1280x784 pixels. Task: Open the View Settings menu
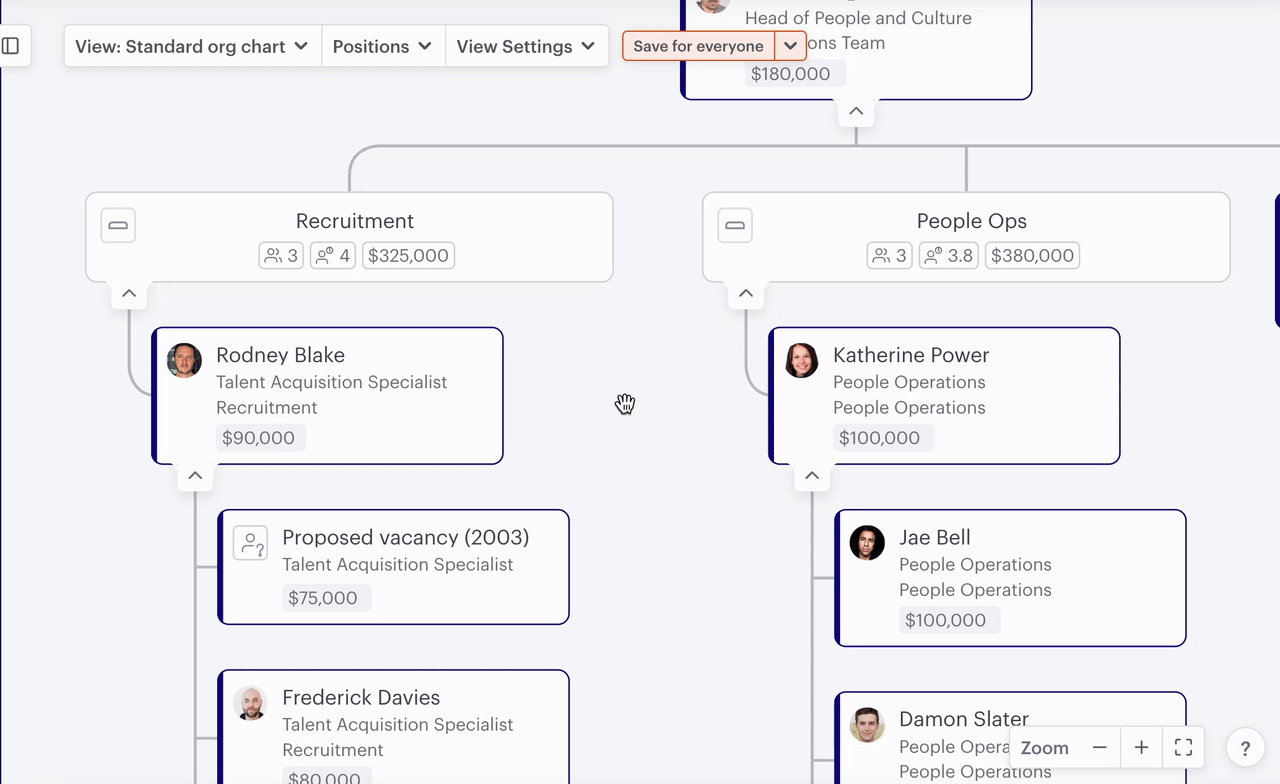tap(525, 46)
